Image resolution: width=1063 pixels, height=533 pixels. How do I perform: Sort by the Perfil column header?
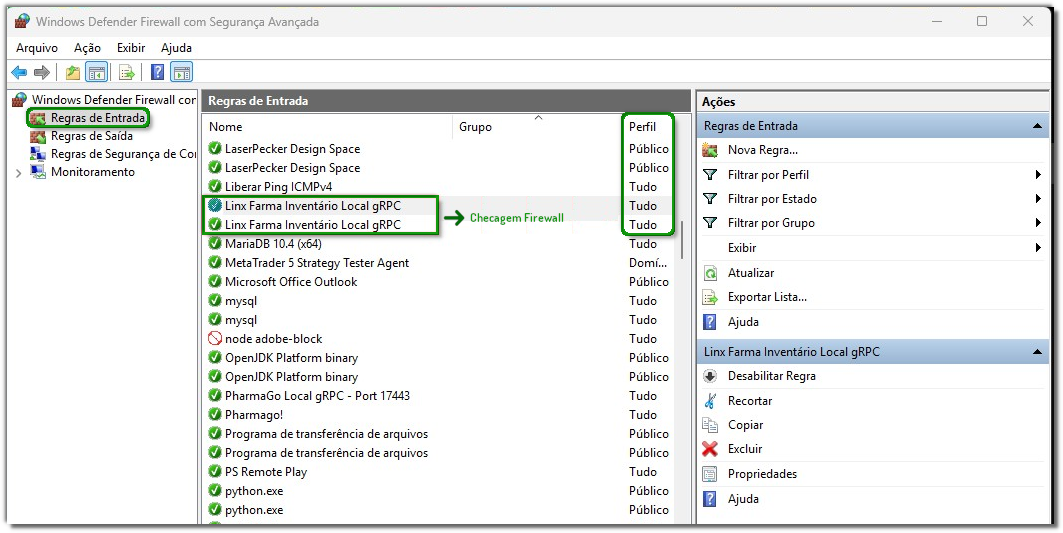[x=642, y=127]
